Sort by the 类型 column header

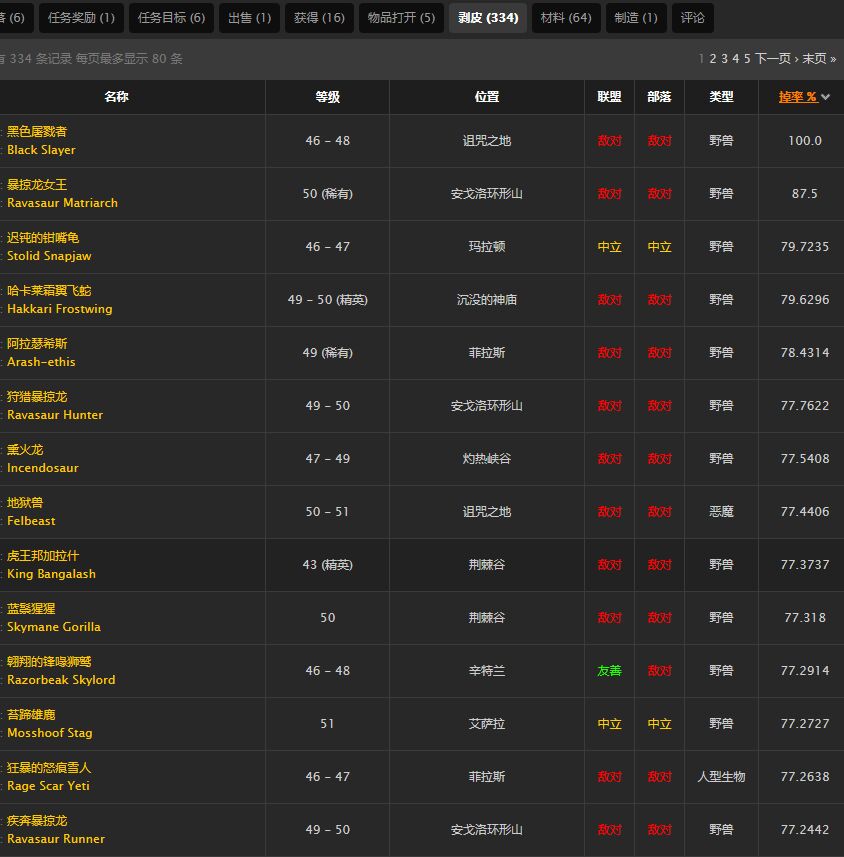[x=722, y=97]
